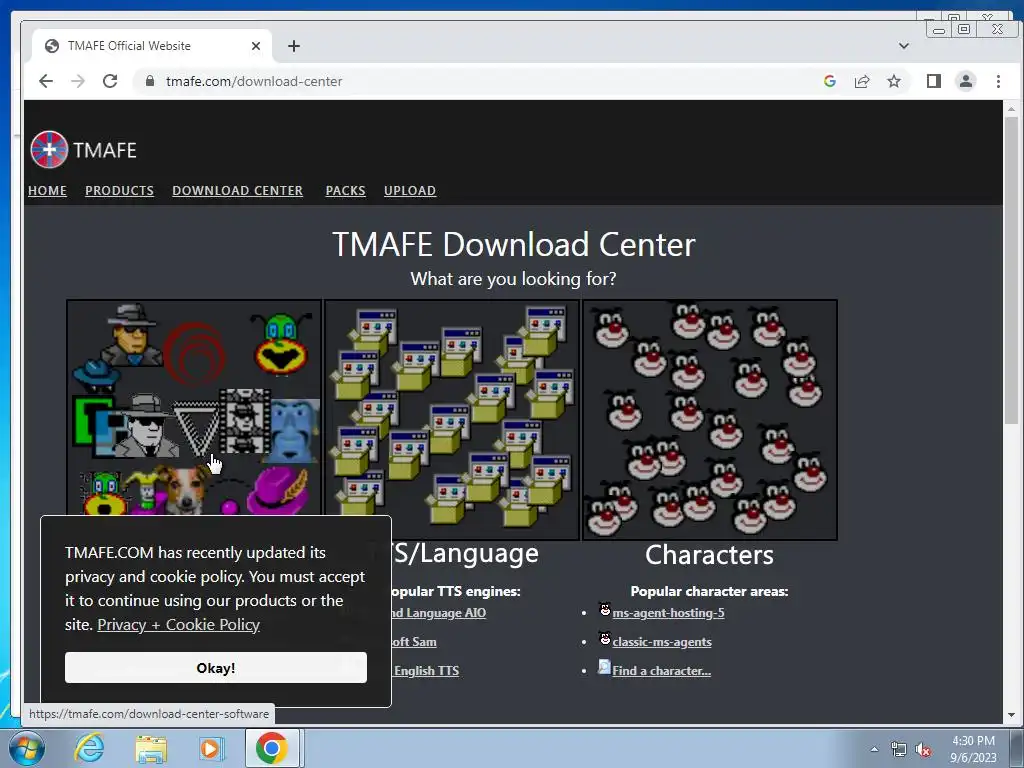The image size is (1024, 768).
Task: Click the Chrome taskbar icon
Action: 272,748
